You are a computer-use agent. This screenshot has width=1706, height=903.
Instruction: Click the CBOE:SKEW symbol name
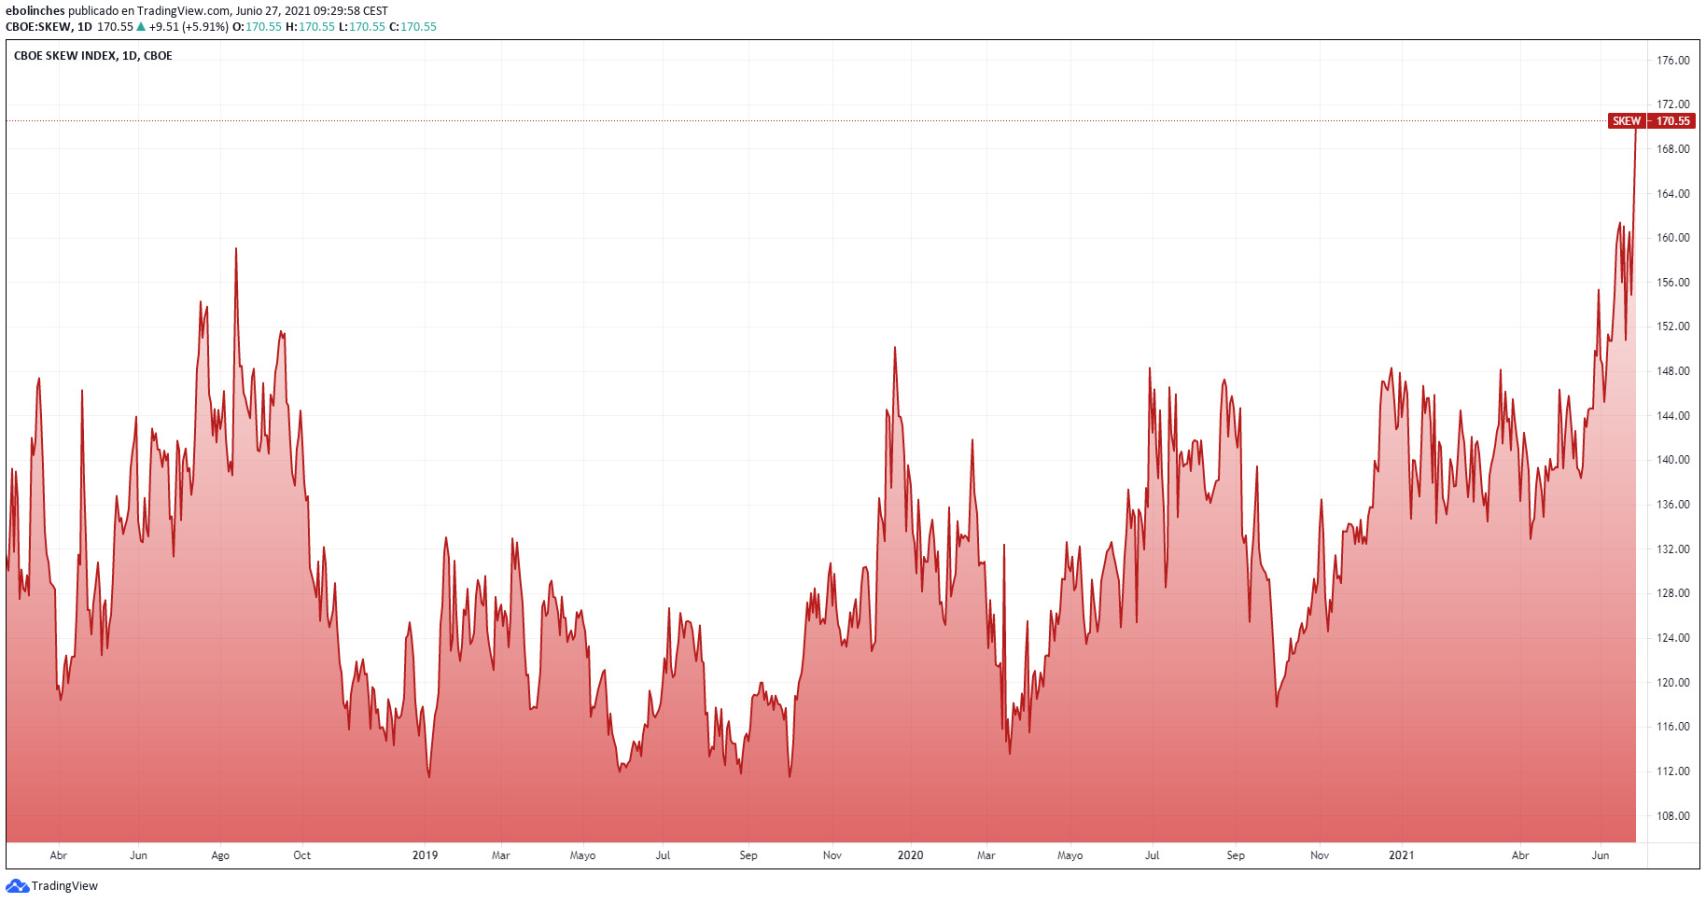click(x=38, y=29)
